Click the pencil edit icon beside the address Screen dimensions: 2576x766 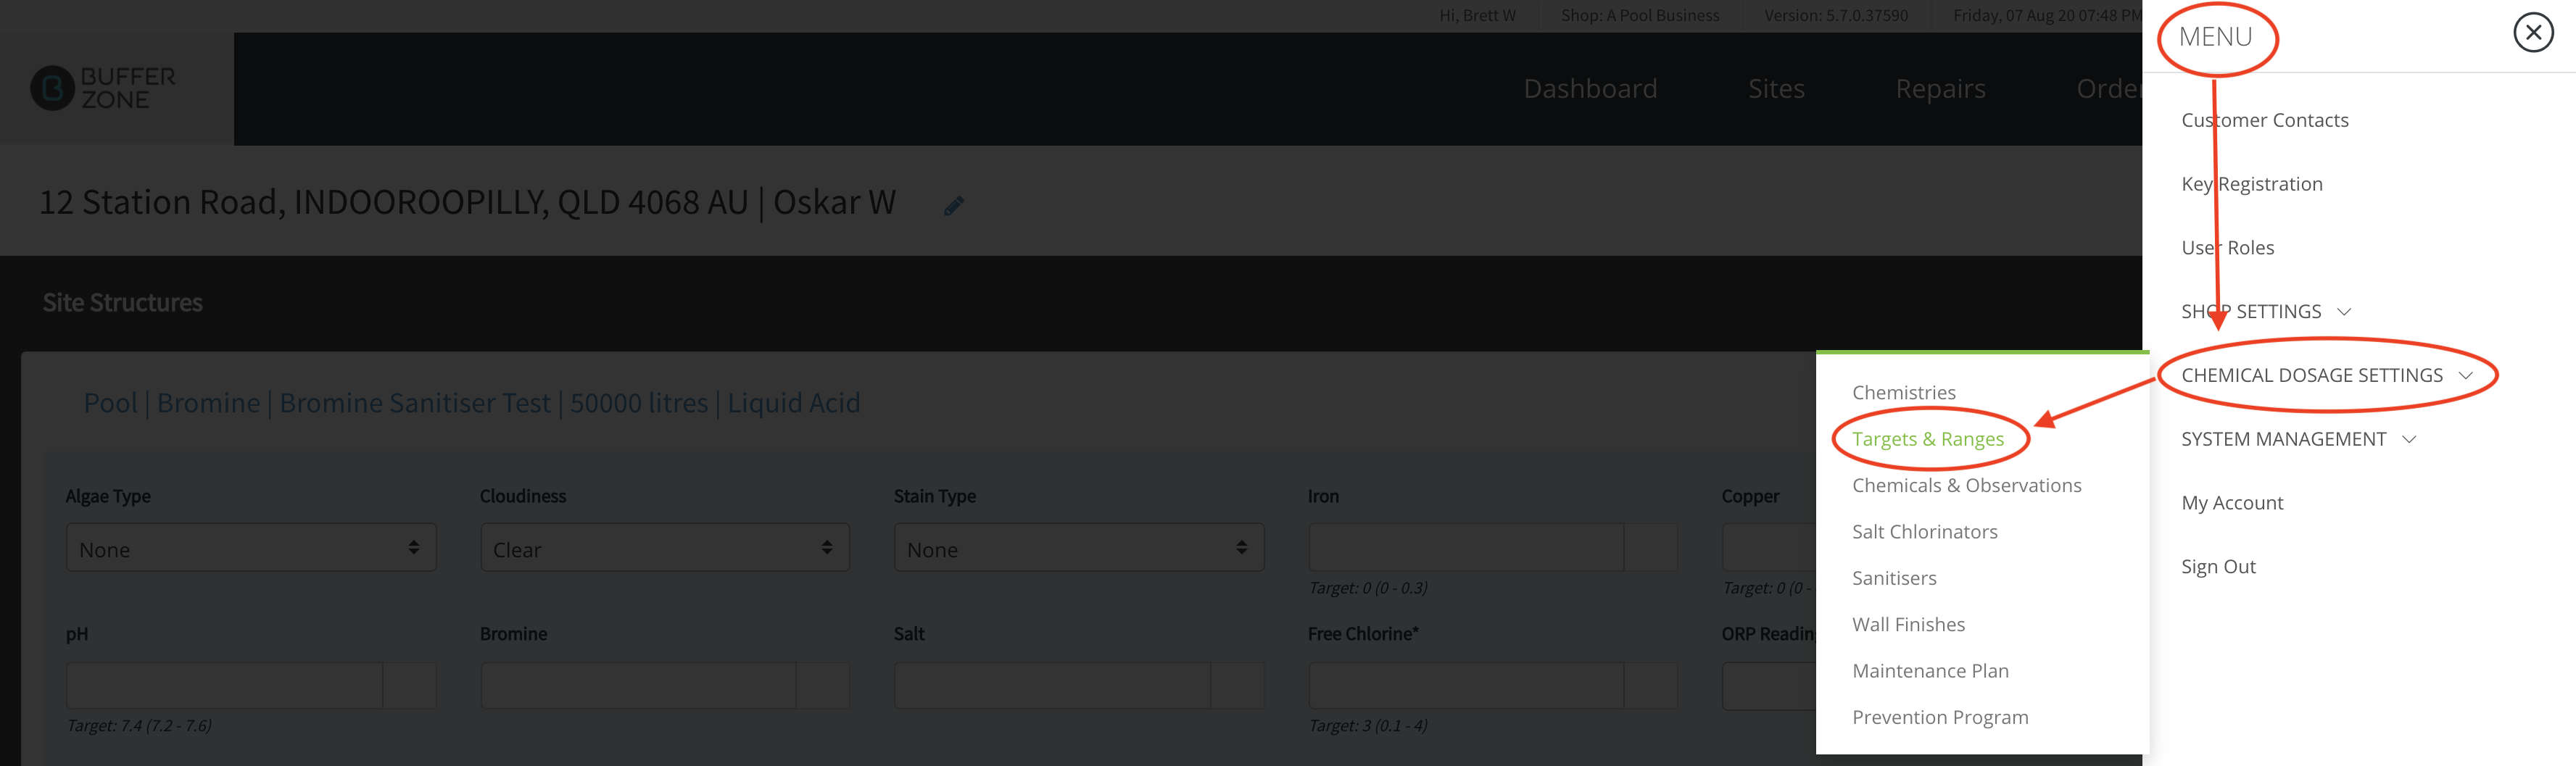tap(954, 205)
